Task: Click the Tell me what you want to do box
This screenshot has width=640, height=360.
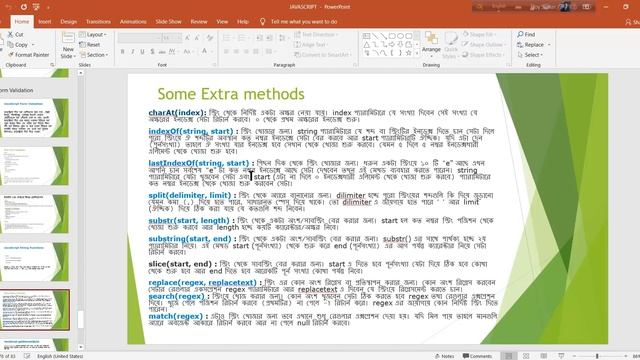Action: click(304, 22)
